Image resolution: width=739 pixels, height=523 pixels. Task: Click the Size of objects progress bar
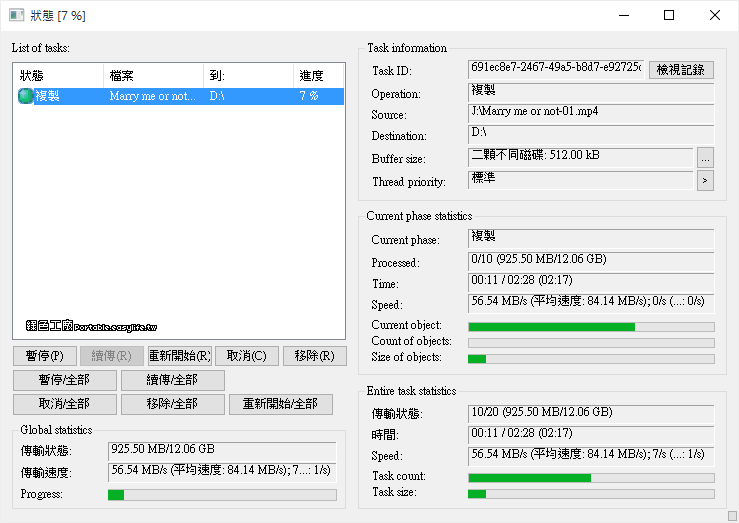pos(591,359)
